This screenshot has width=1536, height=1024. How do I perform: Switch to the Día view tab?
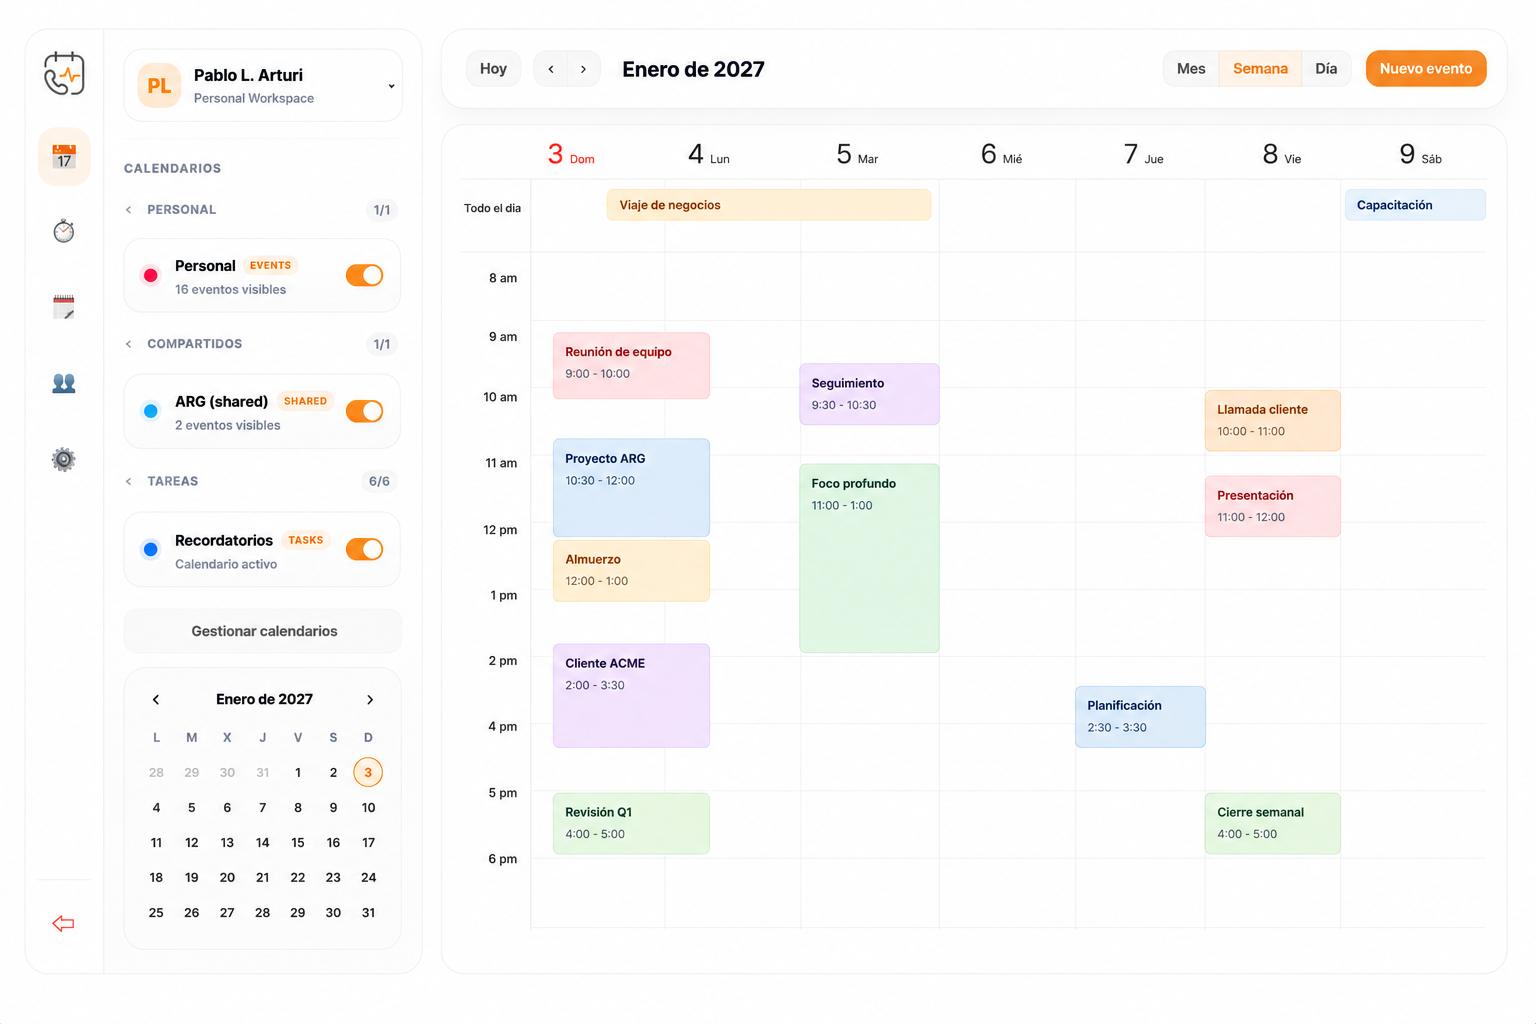coord(1326,69)
